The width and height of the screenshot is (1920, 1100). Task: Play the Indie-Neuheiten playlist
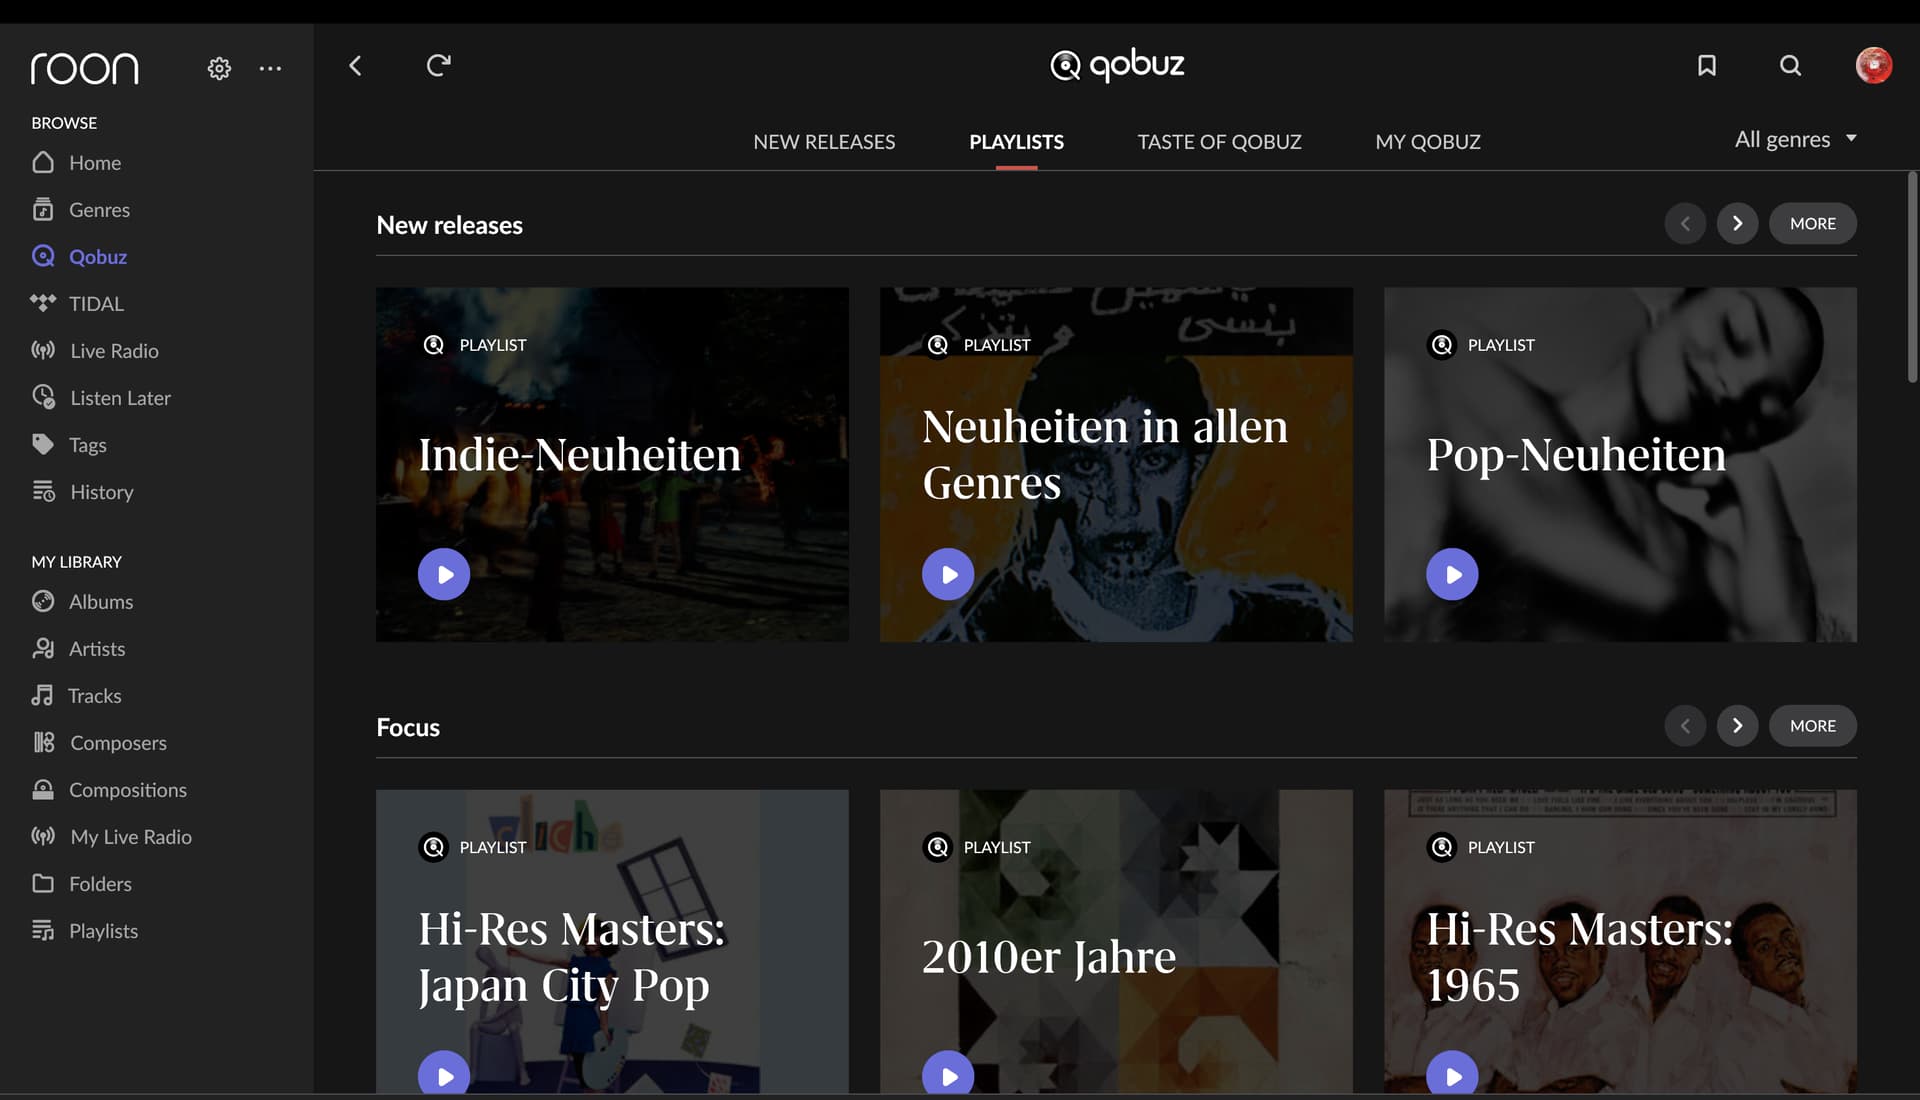(444, 574)
